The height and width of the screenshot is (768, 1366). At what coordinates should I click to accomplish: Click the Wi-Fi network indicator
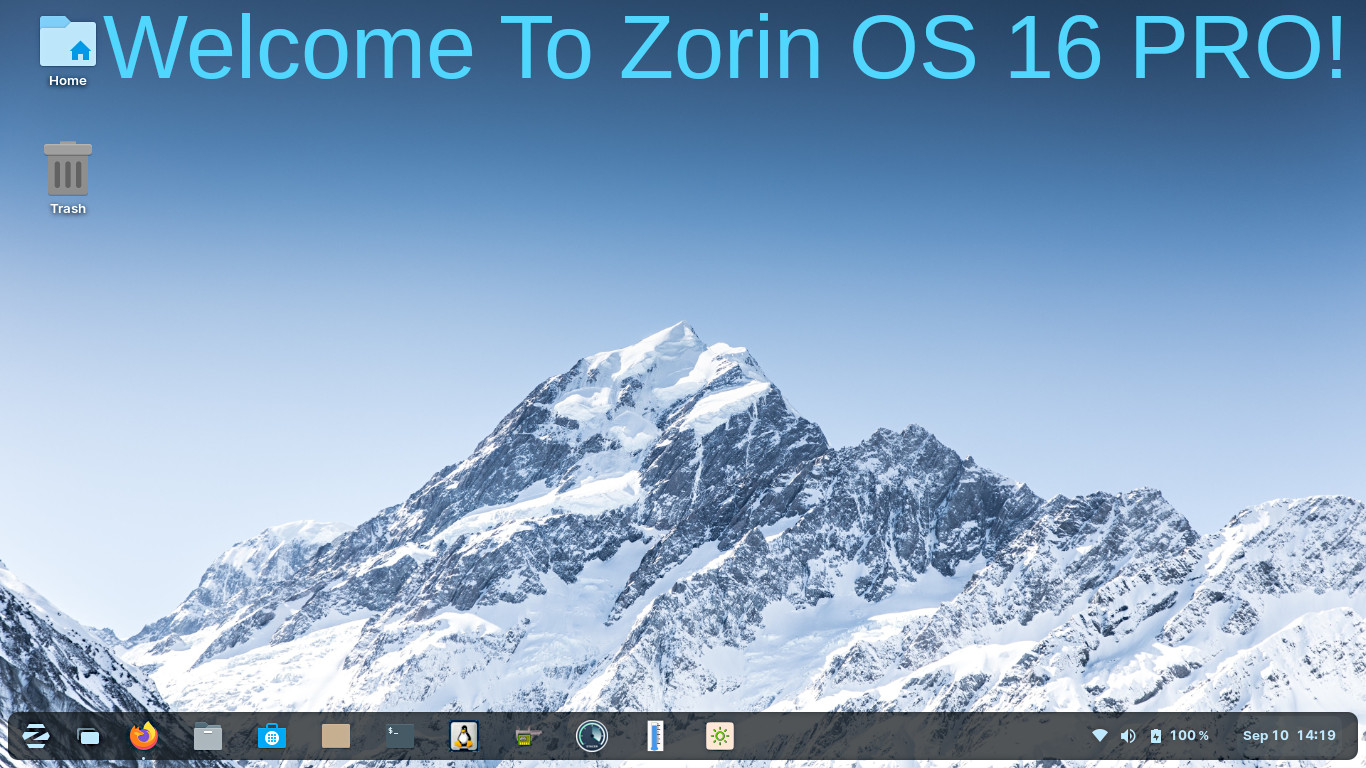click(x=1100, y=736)
